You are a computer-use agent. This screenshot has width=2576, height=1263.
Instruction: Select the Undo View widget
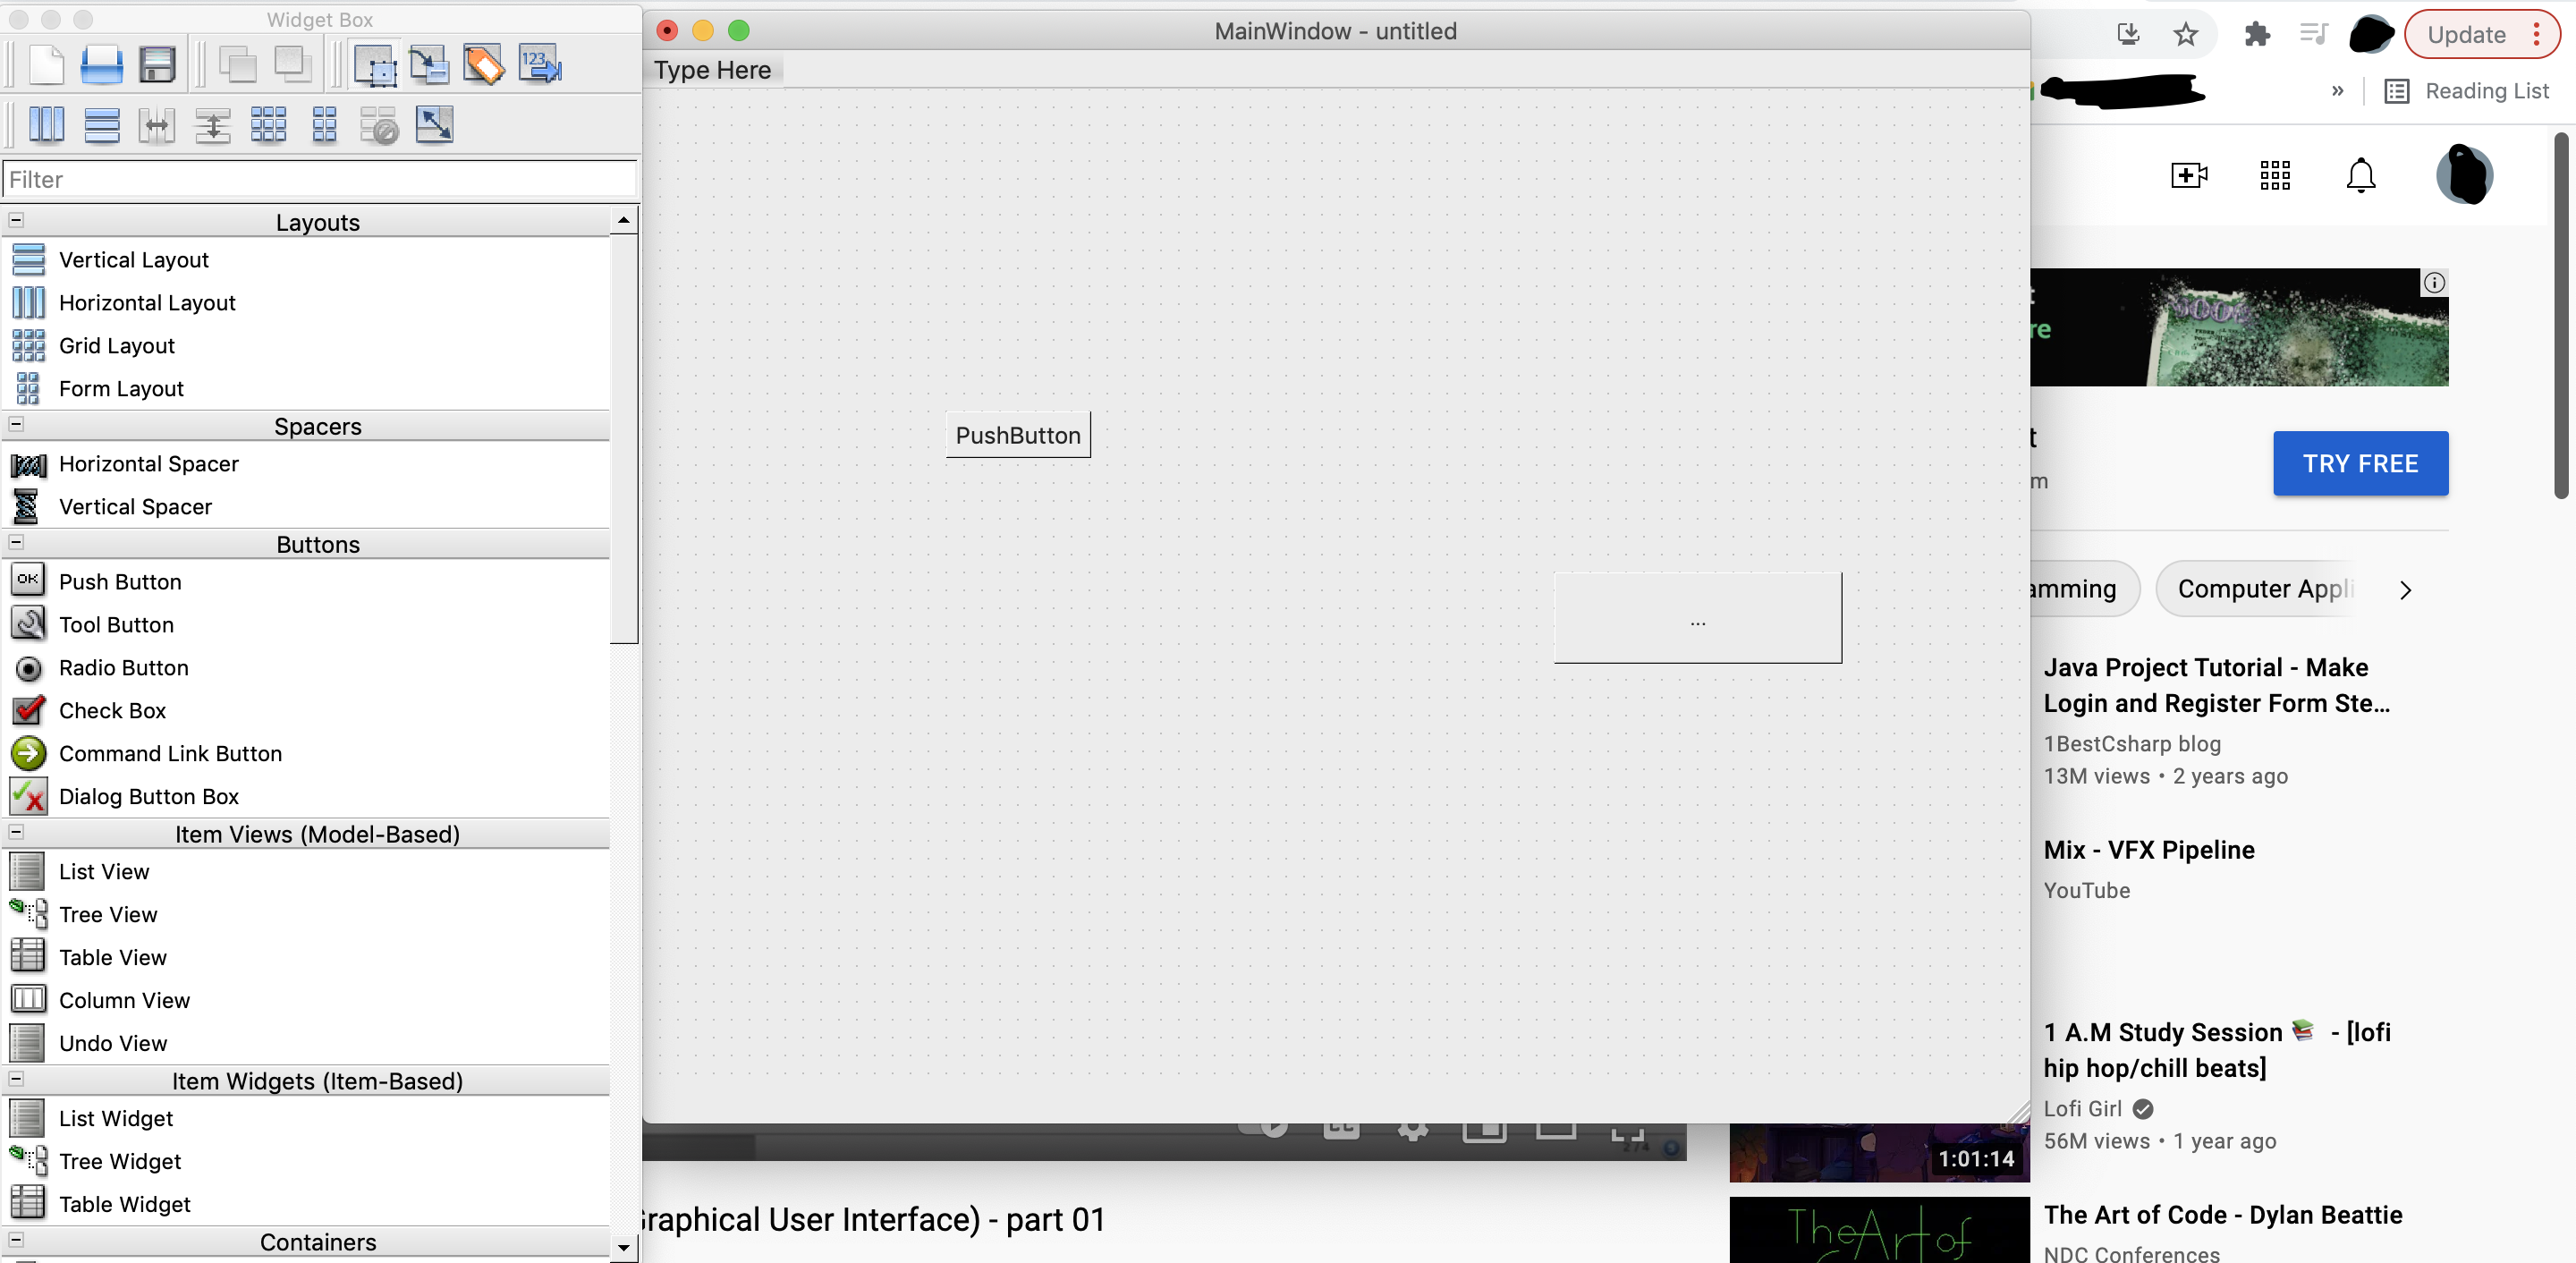114,1041
